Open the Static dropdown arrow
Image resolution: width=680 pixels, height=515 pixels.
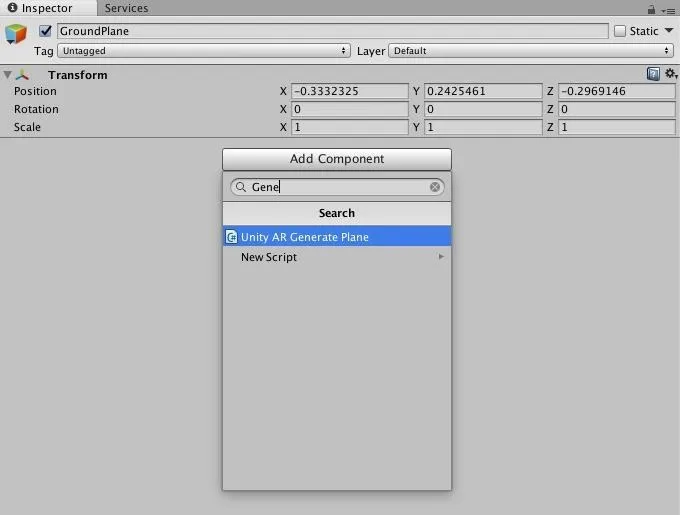click(x=669, y=30)
